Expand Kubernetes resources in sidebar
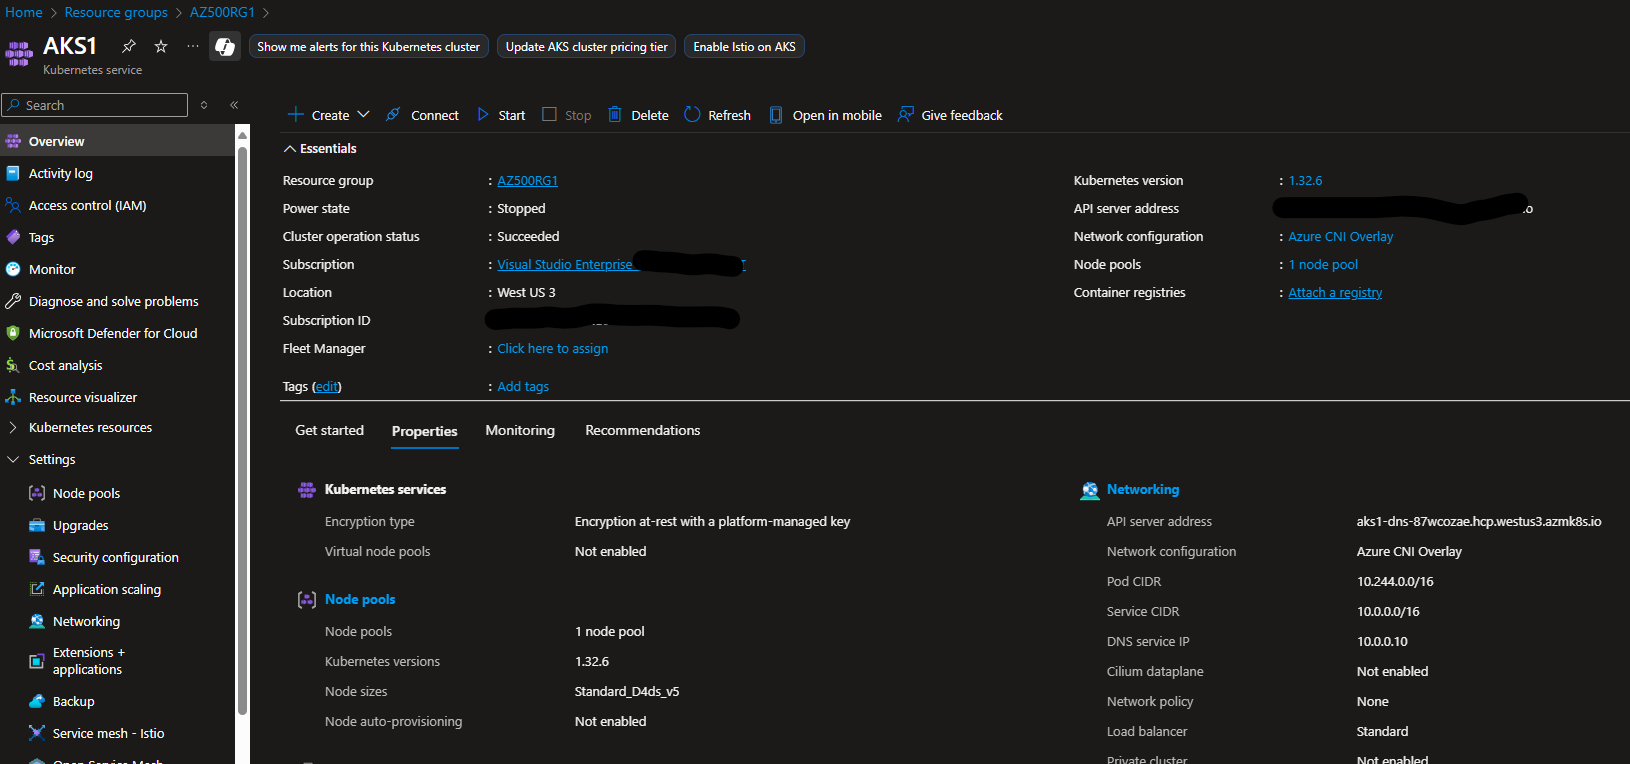Viewport: 1630px width, 764px height. pyautogui.click(x=13, y=427)
